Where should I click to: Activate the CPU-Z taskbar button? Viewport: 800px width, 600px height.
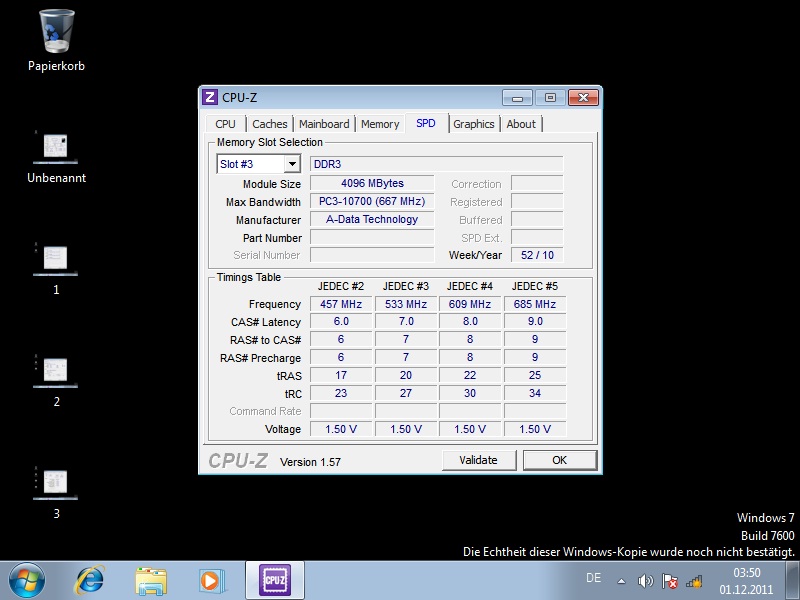coord(275,580)
